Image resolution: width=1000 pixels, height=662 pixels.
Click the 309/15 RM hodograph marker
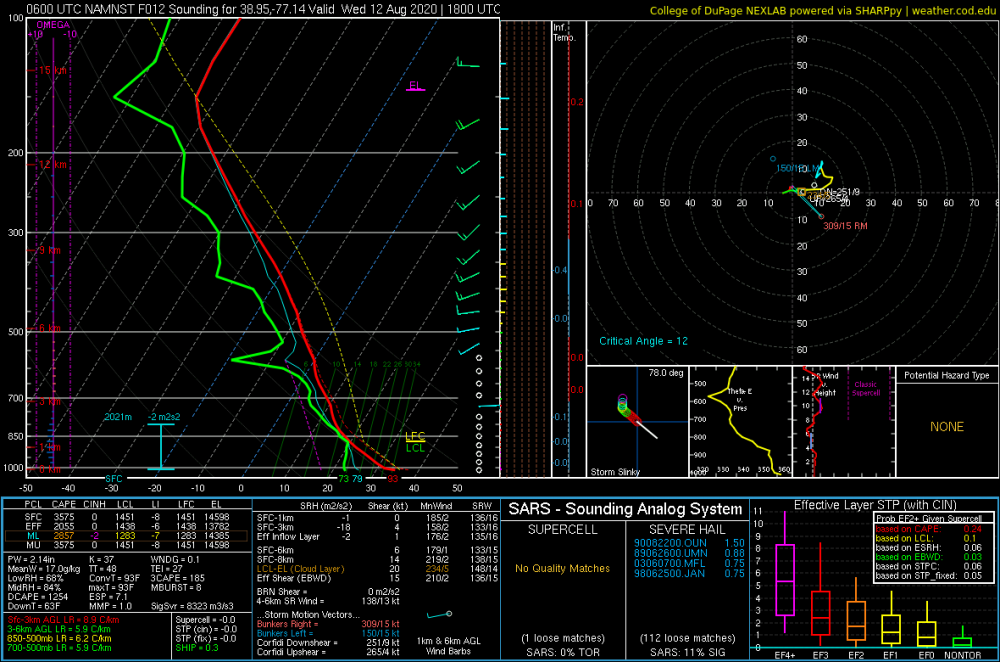(845, 226)
